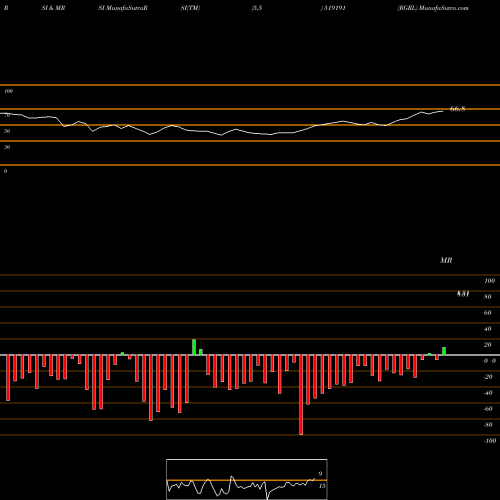Click the 0 label below the RSI panel

[5, 171]
